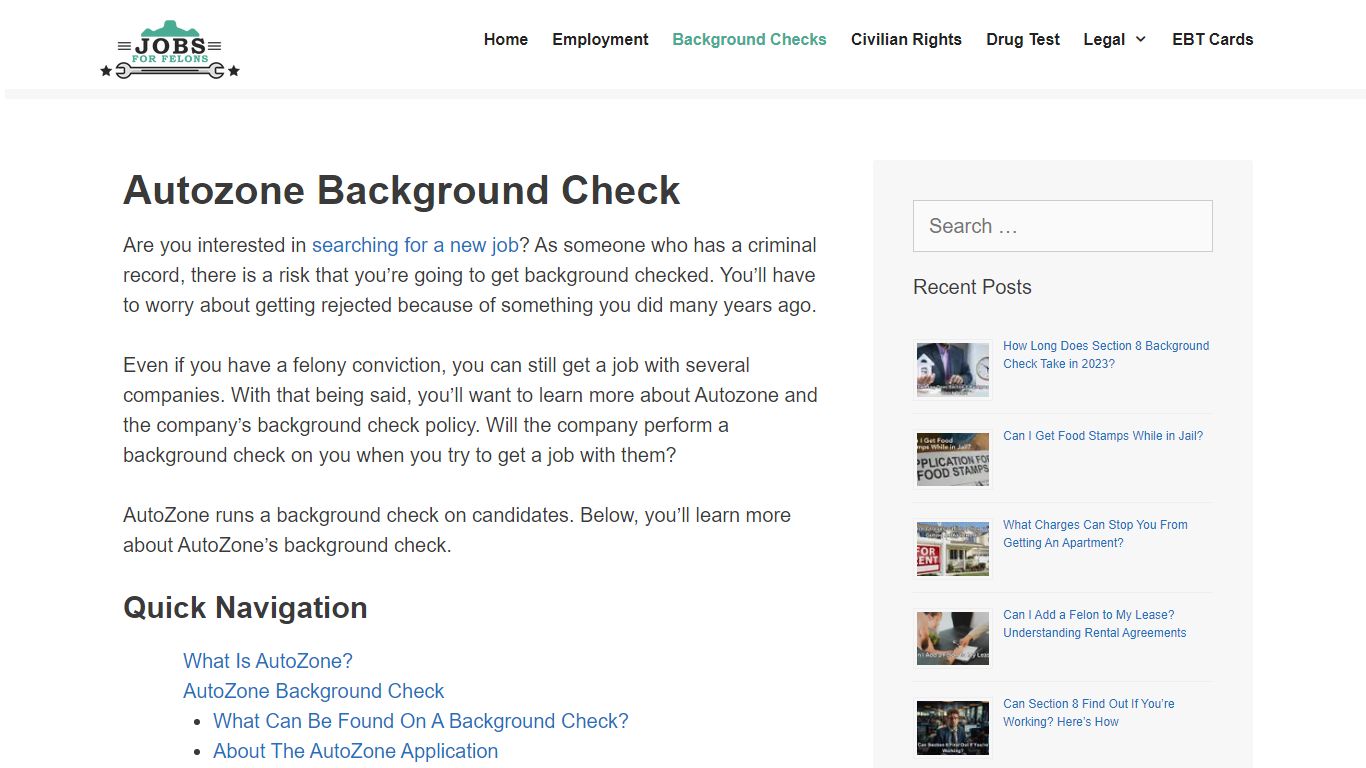Click the 'Recent Posts' sidebar heading
The height and width of the screenshot is (768, 1366).
click(972, 287)
